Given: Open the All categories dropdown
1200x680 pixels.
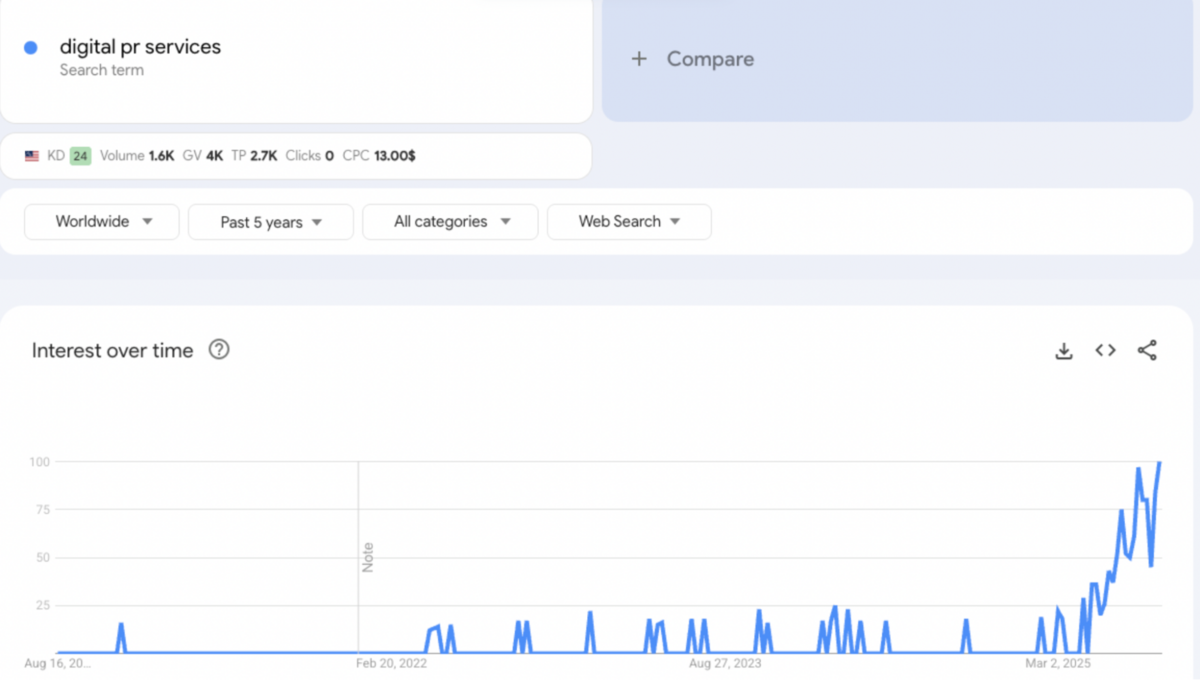Looking at the screenshot, I should click(450, 222).
